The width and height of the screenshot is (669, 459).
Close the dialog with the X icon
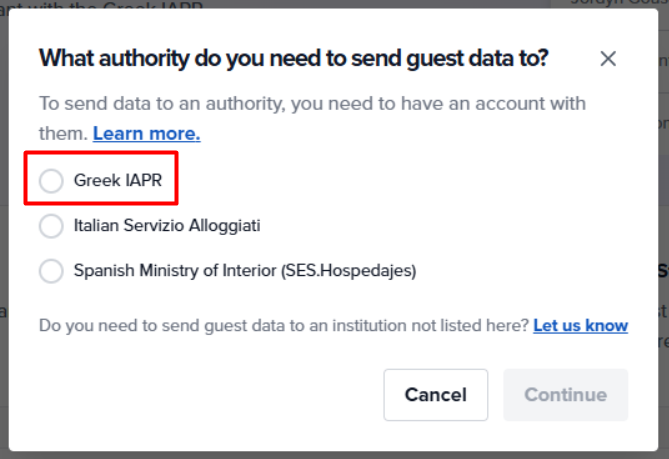click(608, 58)
